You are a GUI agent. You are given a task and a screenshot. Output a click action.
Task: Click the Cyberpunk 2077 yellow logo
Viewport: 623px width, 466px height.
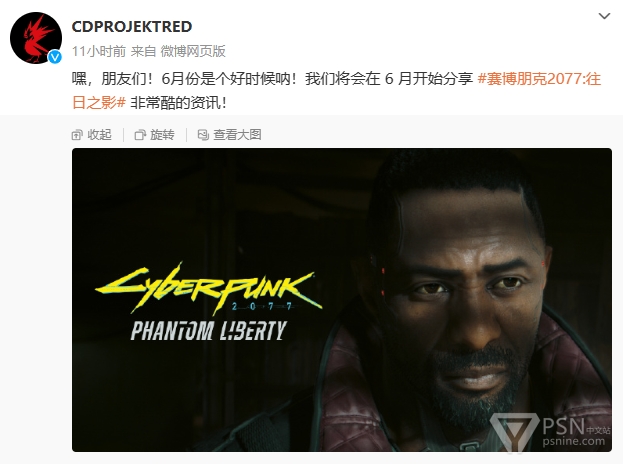(209, 287)
